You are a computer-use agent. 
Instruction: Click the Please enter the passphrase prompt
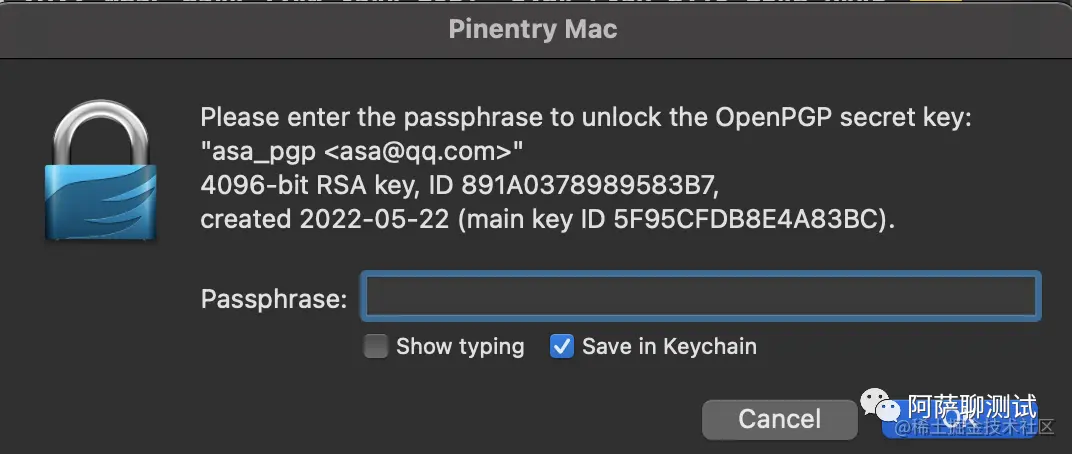coord(586,118)
